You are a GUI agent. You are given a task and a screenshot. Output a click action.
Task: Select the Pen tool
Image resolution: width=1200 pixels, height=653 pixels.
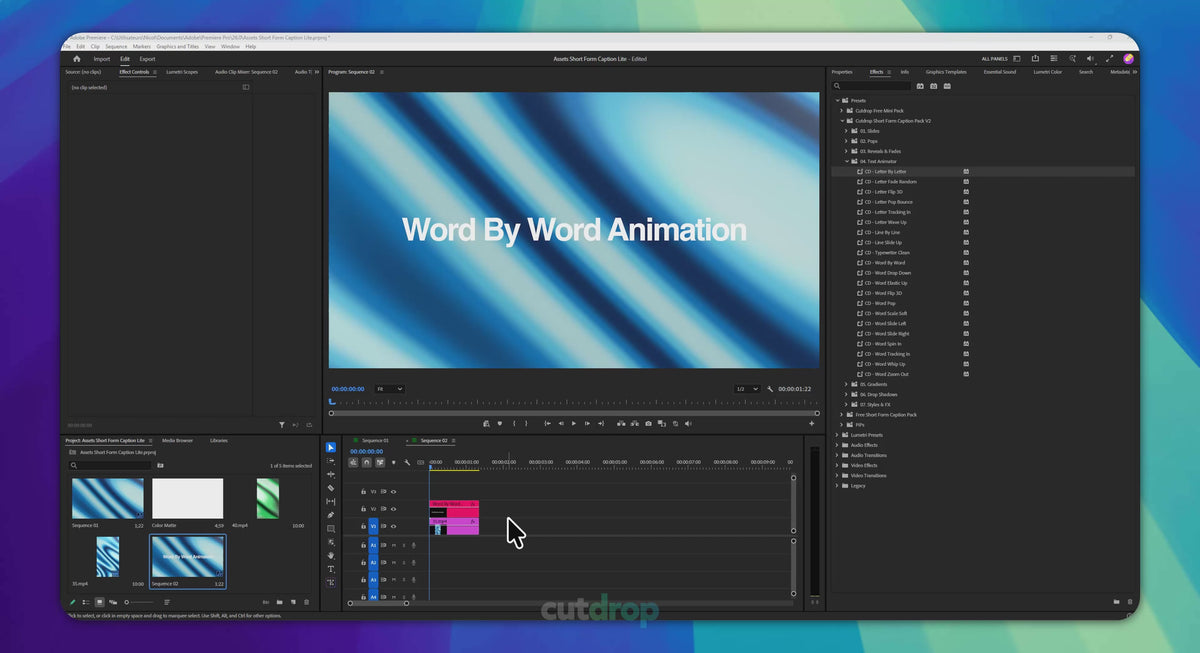tap(331, 515)
